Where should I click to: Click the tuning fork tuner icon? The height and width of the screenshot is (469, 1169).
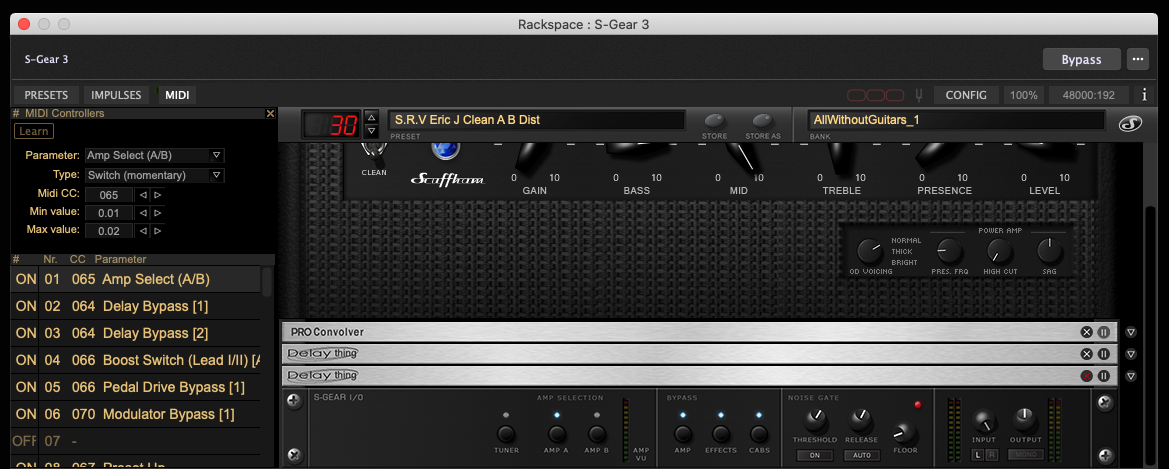click(x=918, y=95)
